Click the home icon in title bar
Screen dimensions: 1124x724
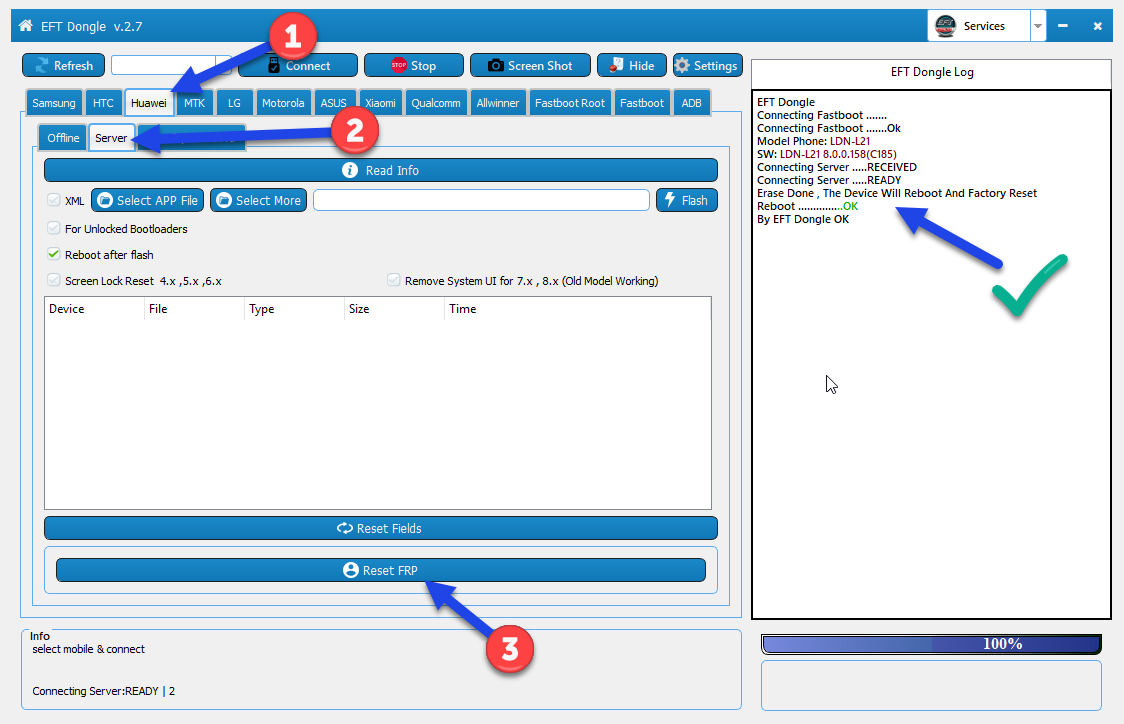(26, 26)
